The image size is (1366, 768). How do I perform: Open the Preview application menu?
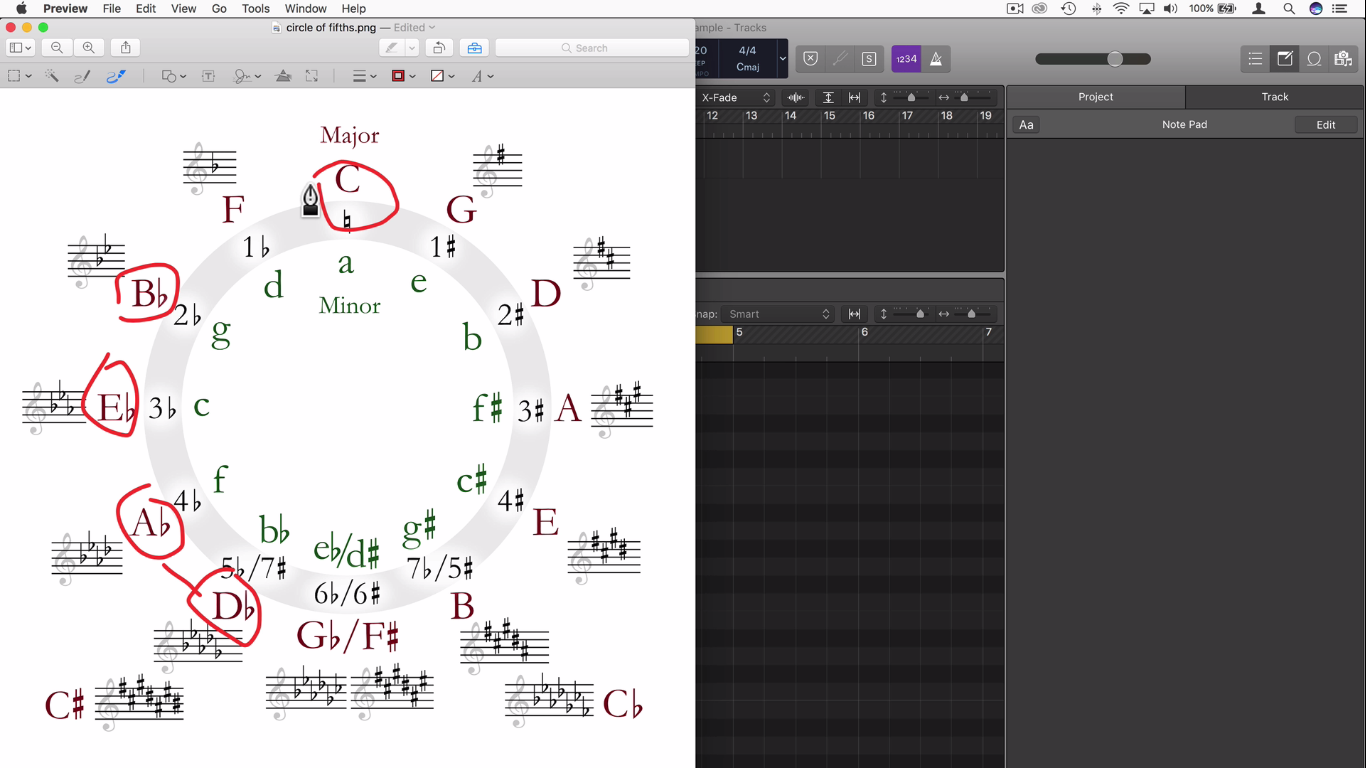65,8
